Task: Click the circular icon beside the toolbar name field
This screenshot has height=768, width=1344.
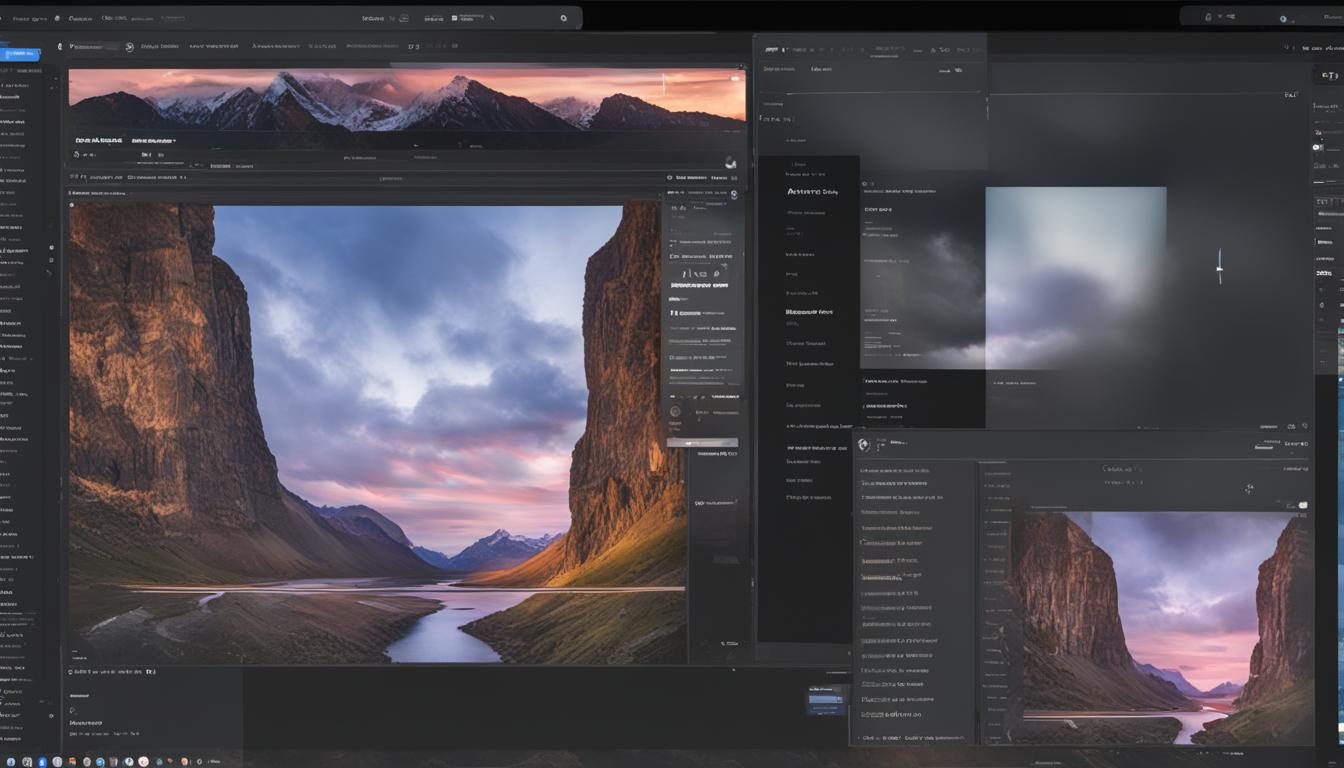Action: 129,47
